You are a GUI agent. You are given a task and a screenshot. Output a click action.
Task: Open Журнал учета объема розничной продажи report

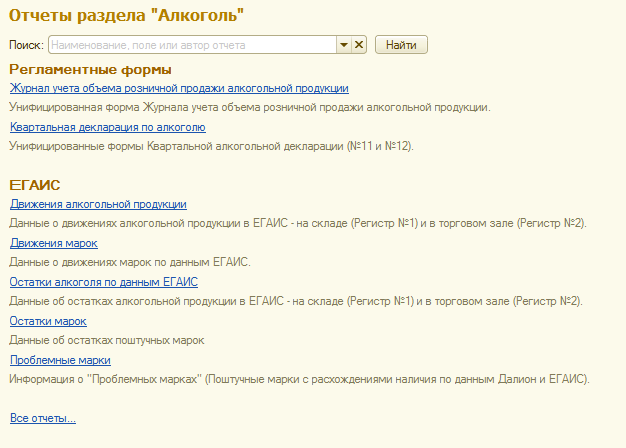179,88
